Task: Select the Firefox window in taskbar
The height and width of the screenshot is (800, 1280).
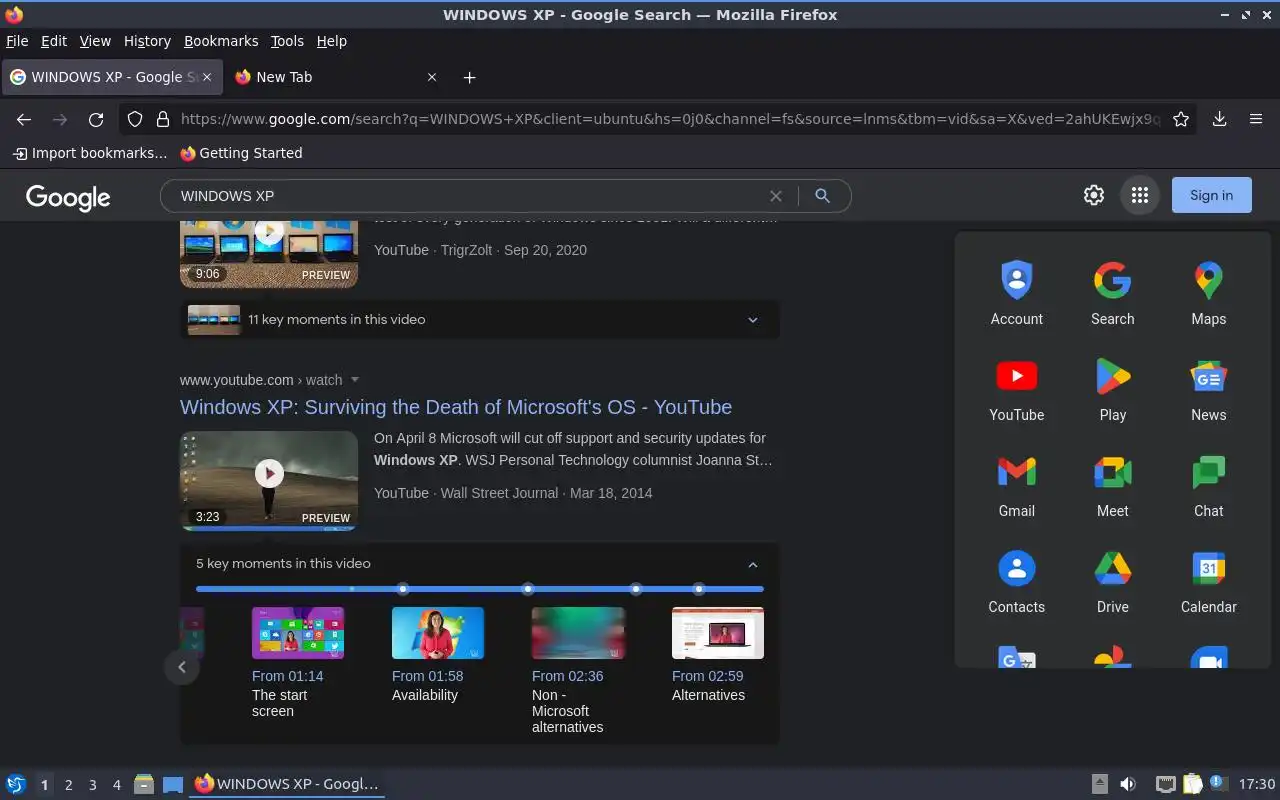Action: point(287,784)
